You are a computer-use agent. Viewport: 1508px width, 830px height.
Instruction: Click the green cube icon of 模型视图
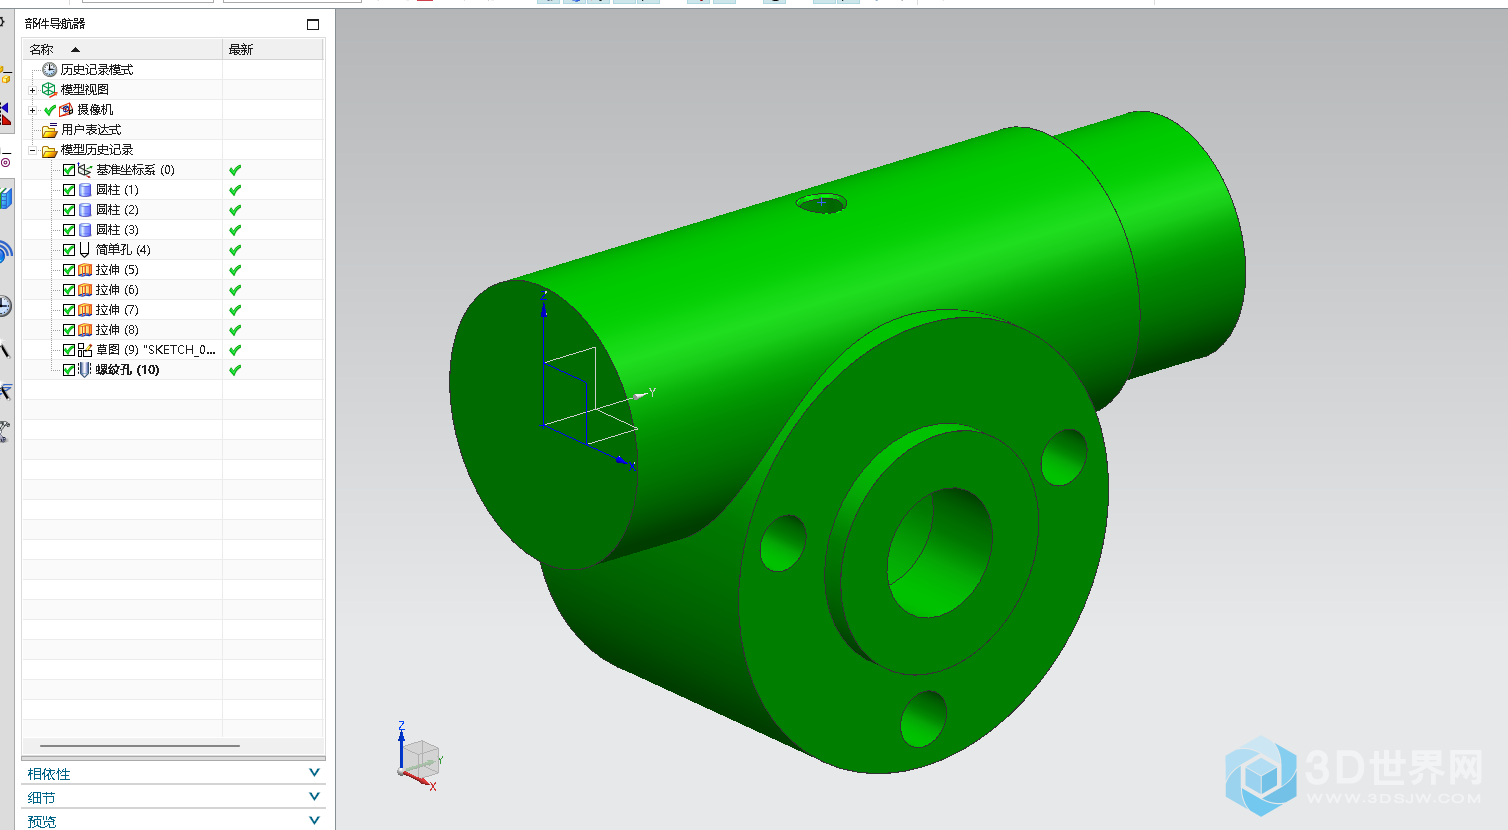(49, 90)
